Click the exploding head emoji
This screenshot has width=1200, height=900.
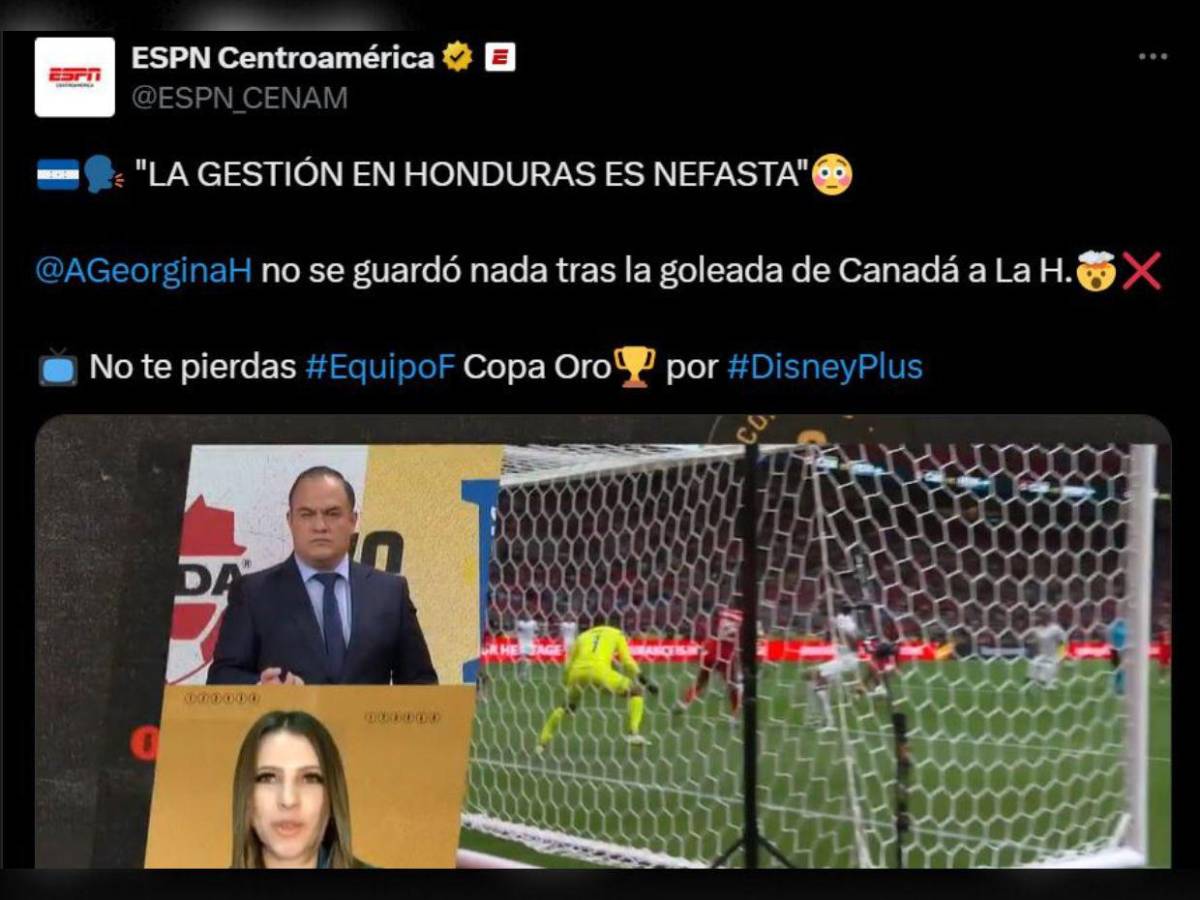pyautogui.click(x=1096, y=271)
